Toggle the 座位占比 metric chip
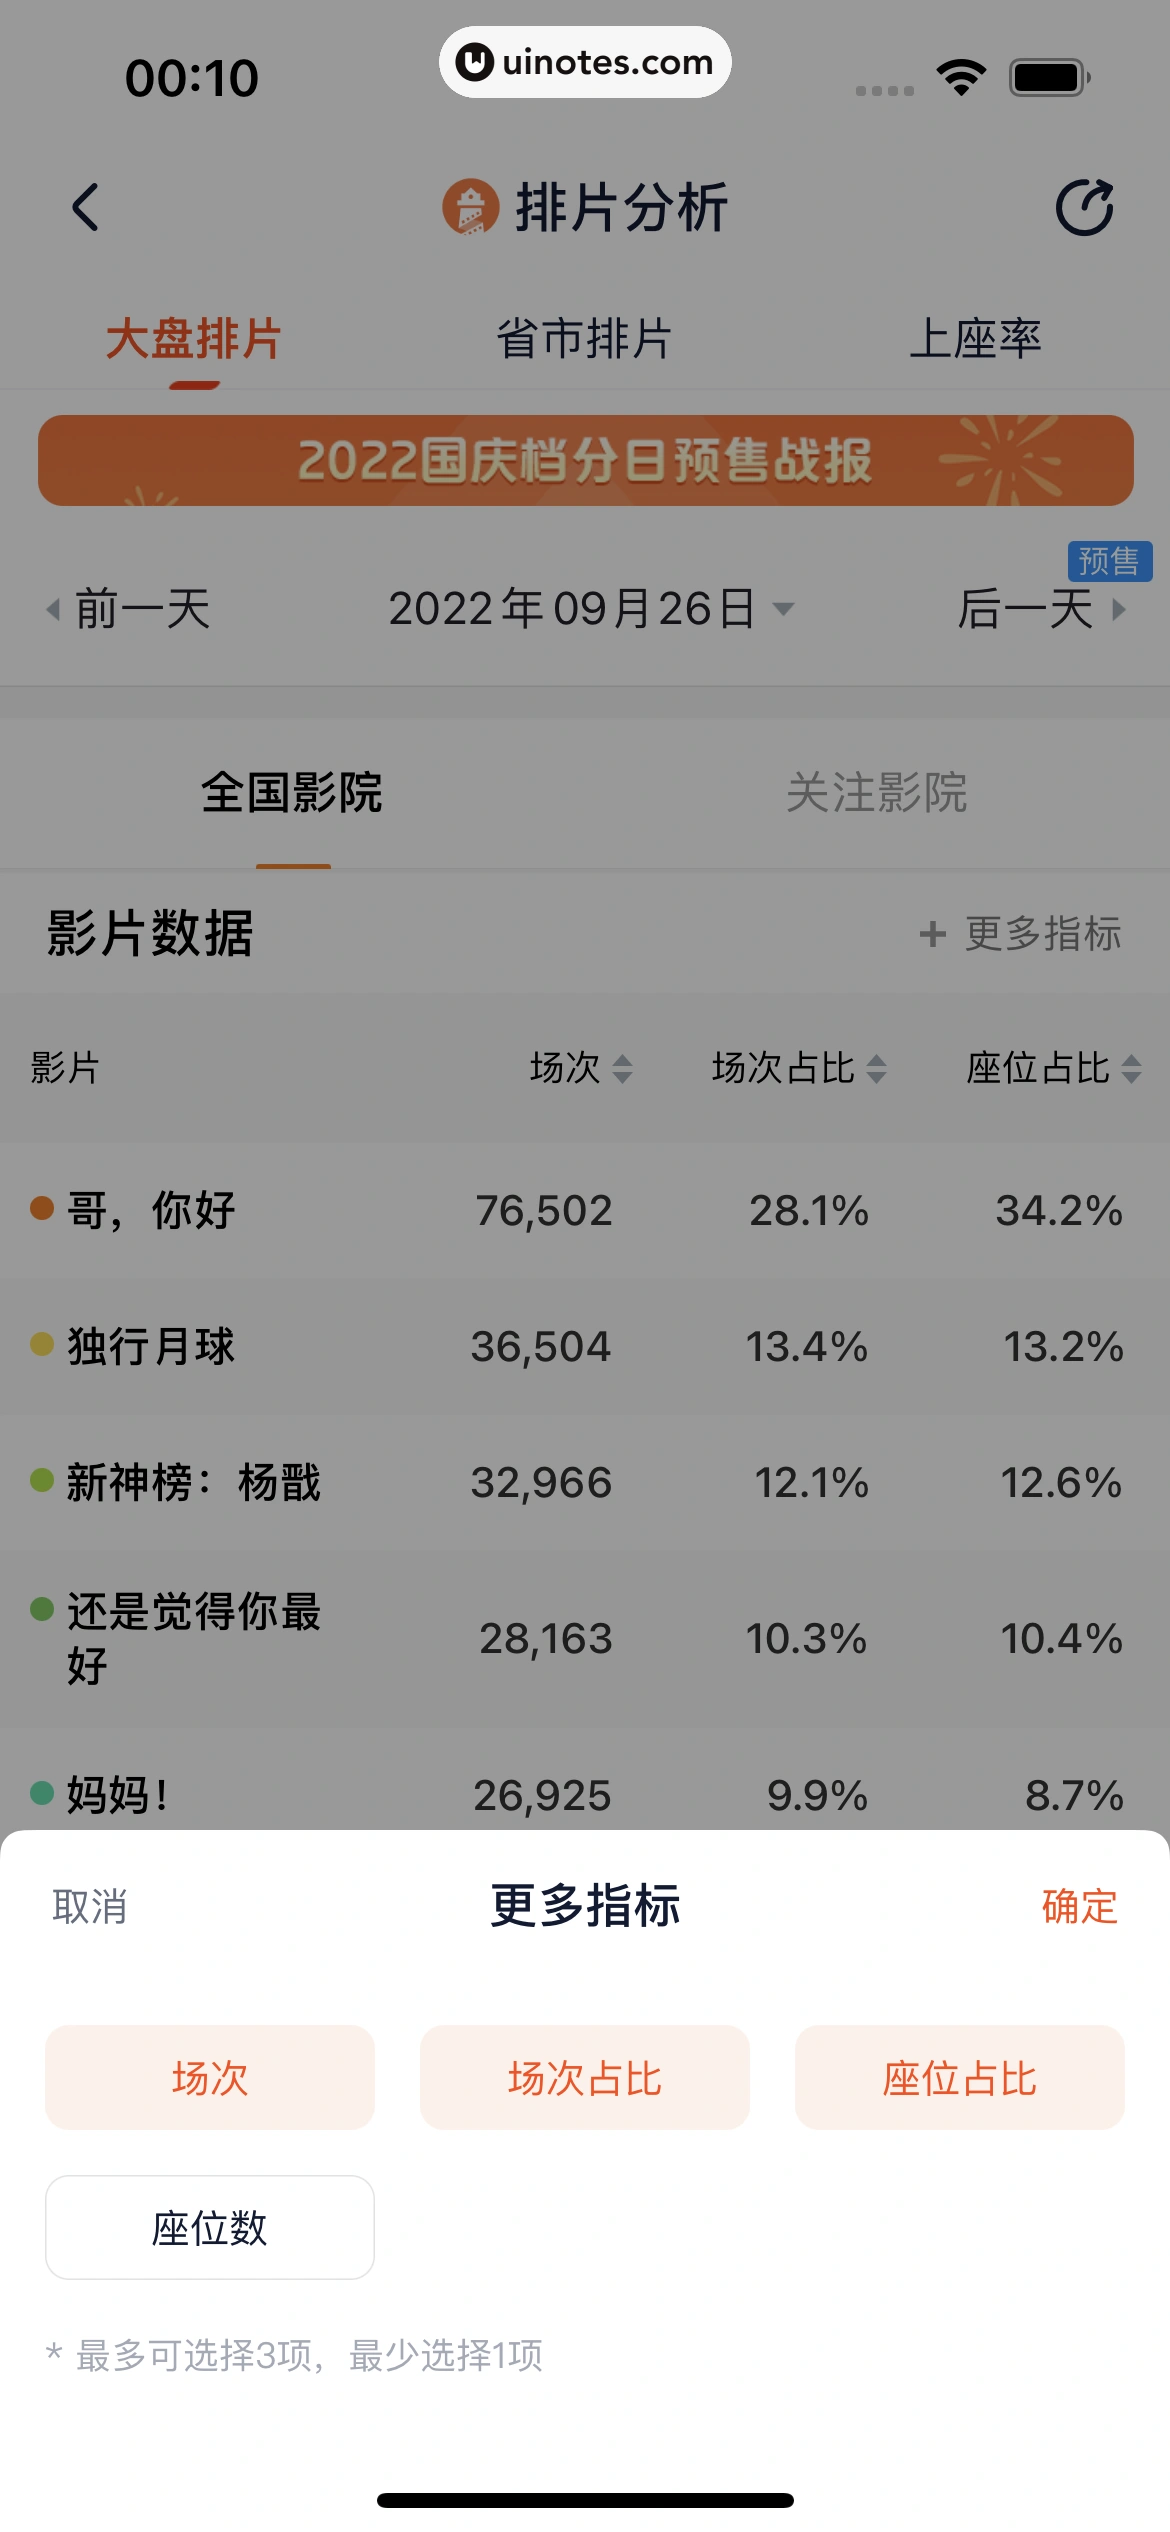 [960, 2078]
